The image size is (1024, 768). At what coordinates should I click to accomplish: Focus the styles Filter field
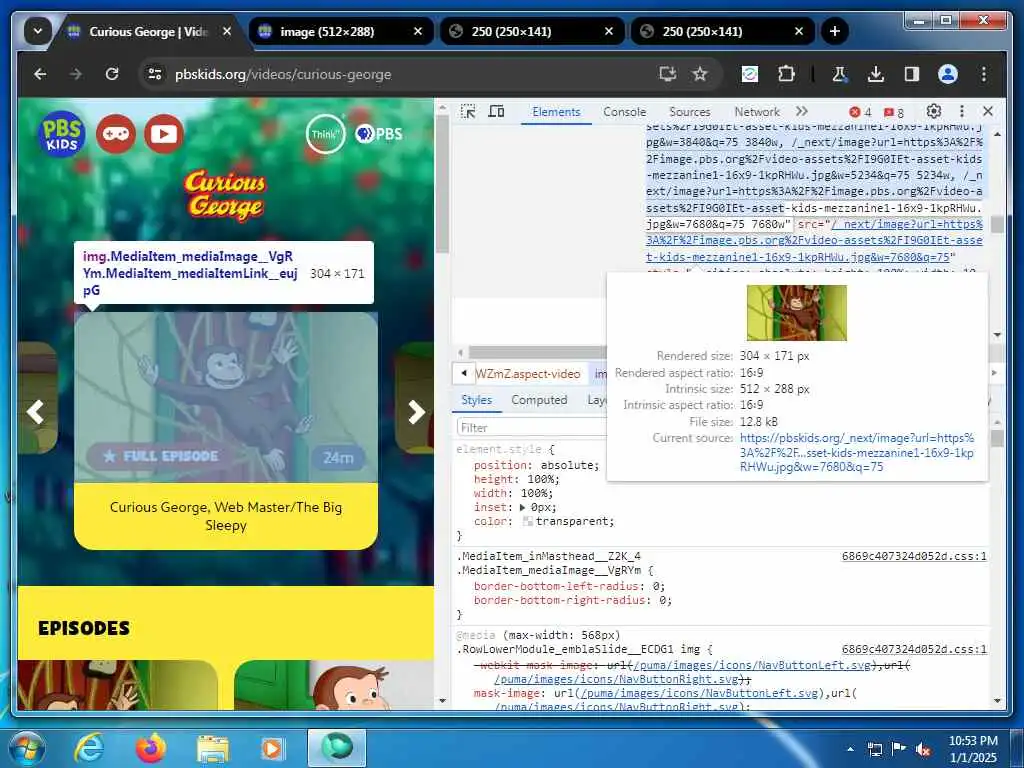pyautogui.click(x=532, y=428)
